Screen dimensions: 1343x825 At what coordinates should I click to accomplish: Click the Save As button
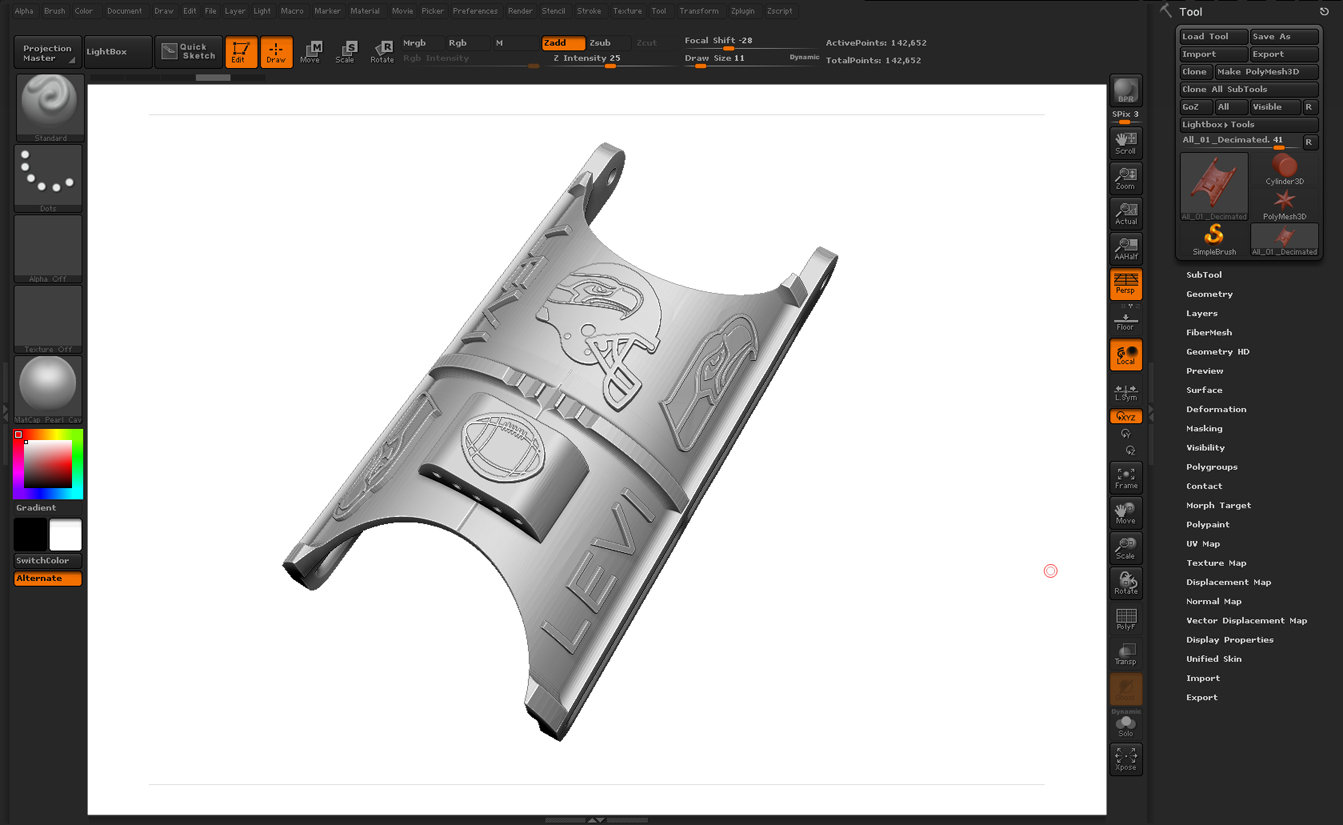pos(1284,37)
